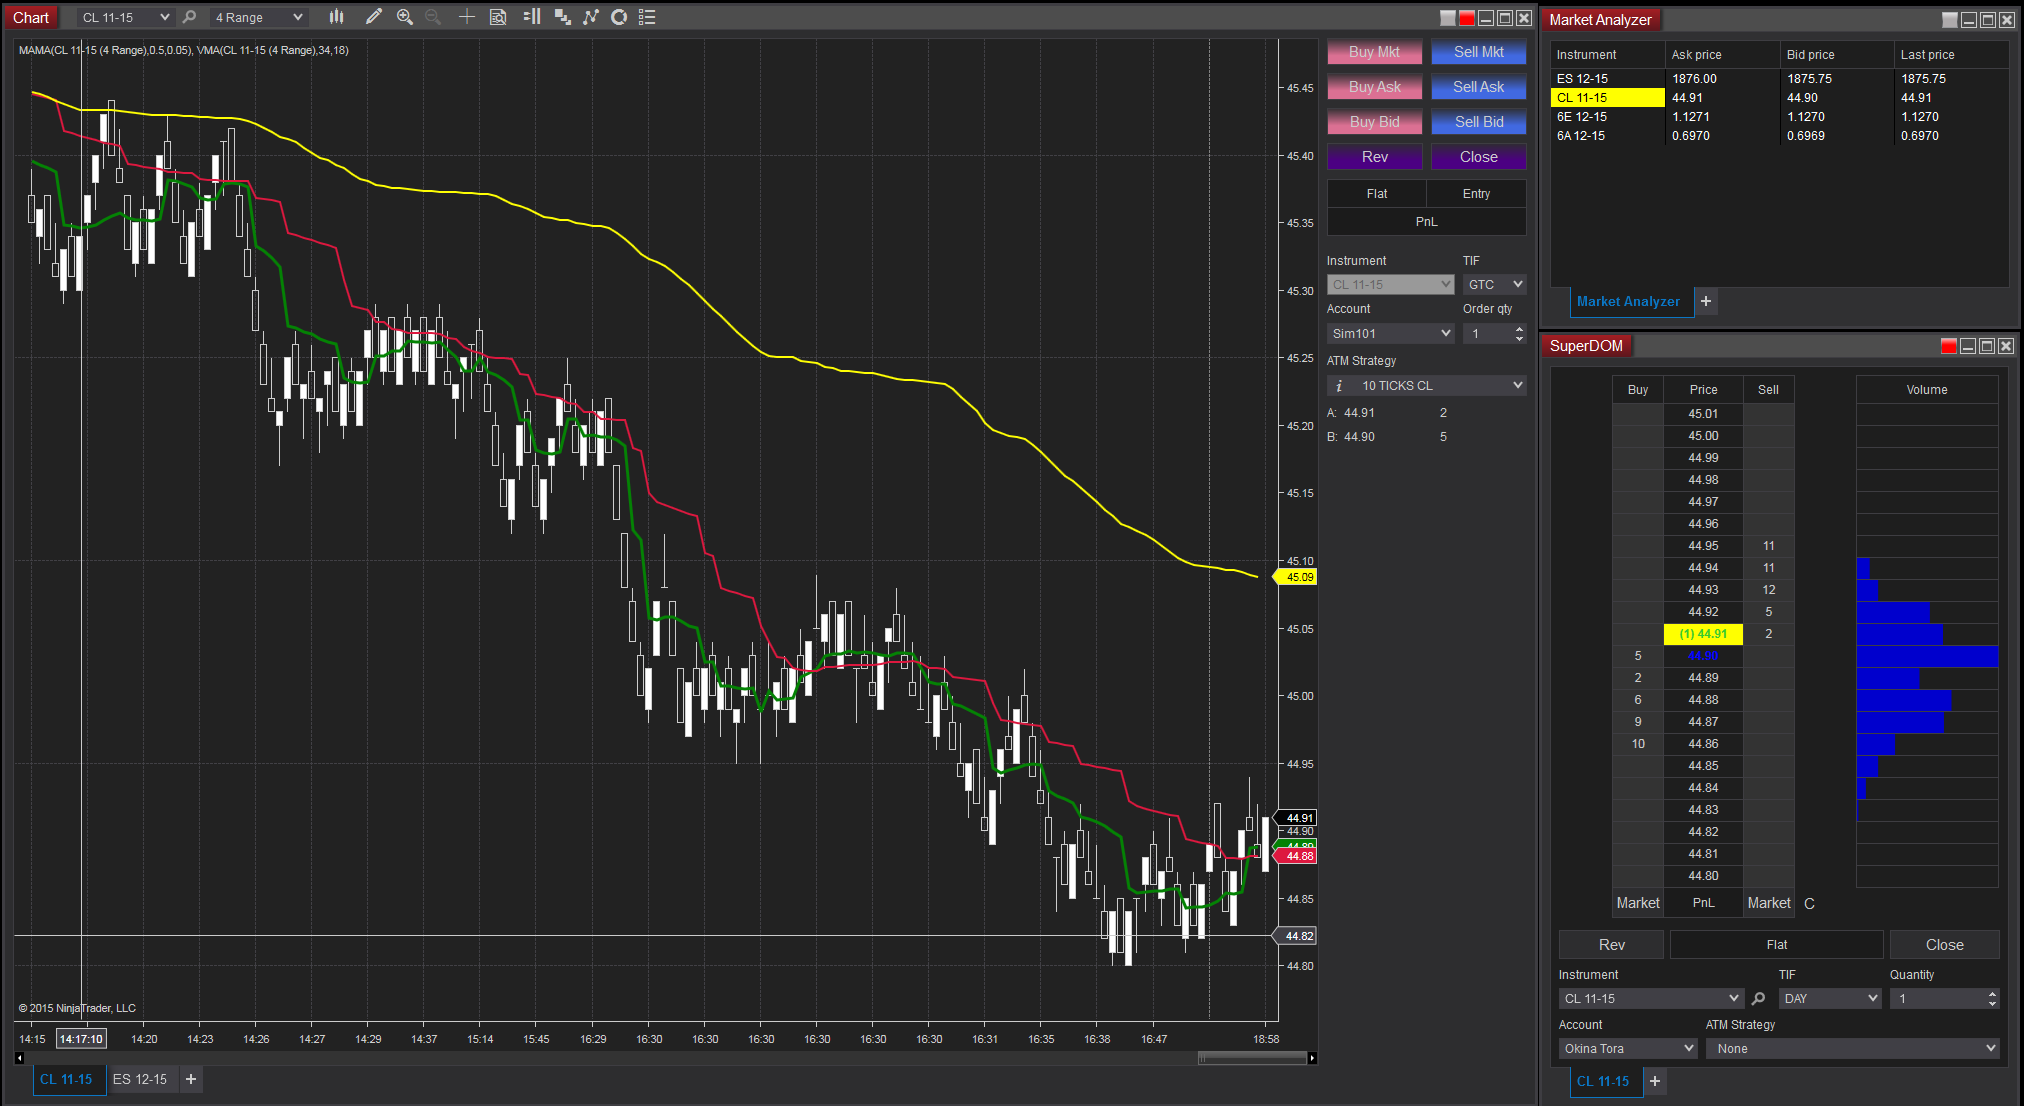
Task: Search instrument in SuperDOM with magnifier
Action: point(1759,998)
